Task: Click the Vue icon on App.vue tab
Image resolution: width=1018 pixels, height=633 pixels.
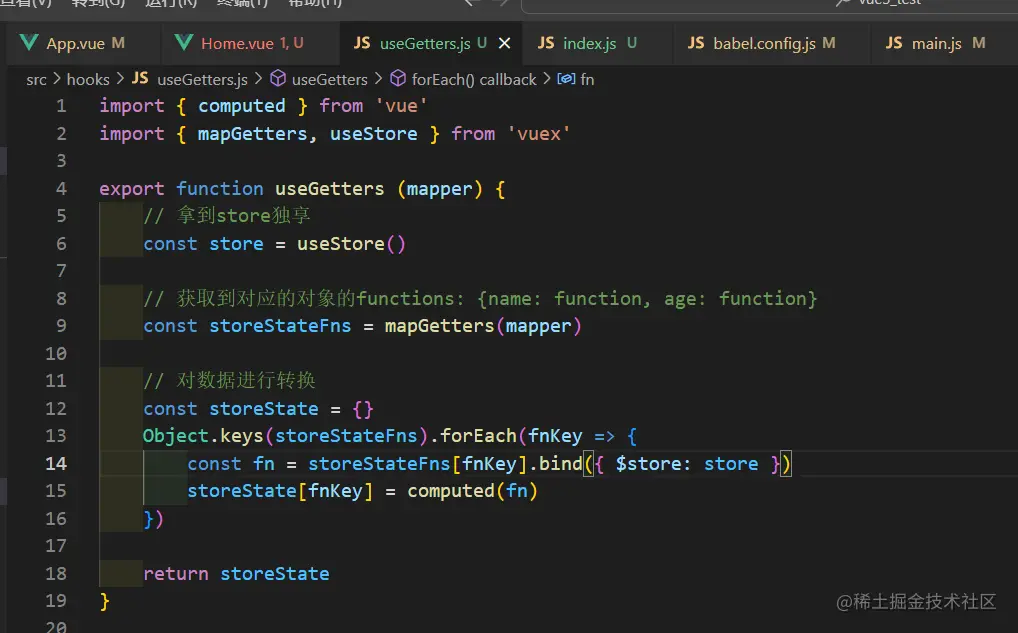Action: [29, 43]
